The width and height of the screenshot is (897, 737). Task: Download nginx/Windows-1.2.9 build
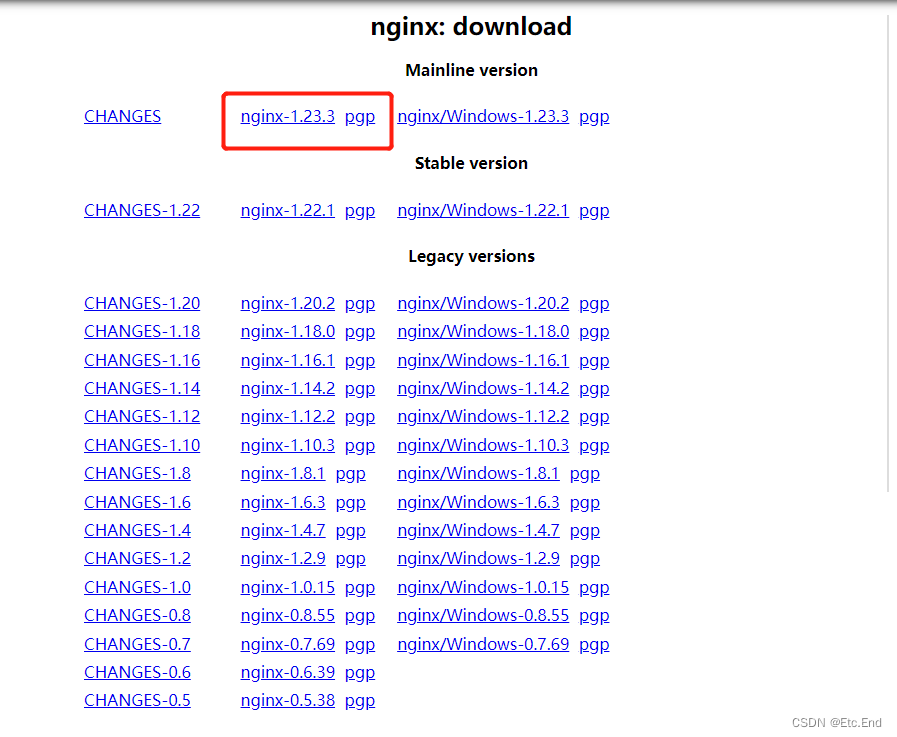pos(479,558)
